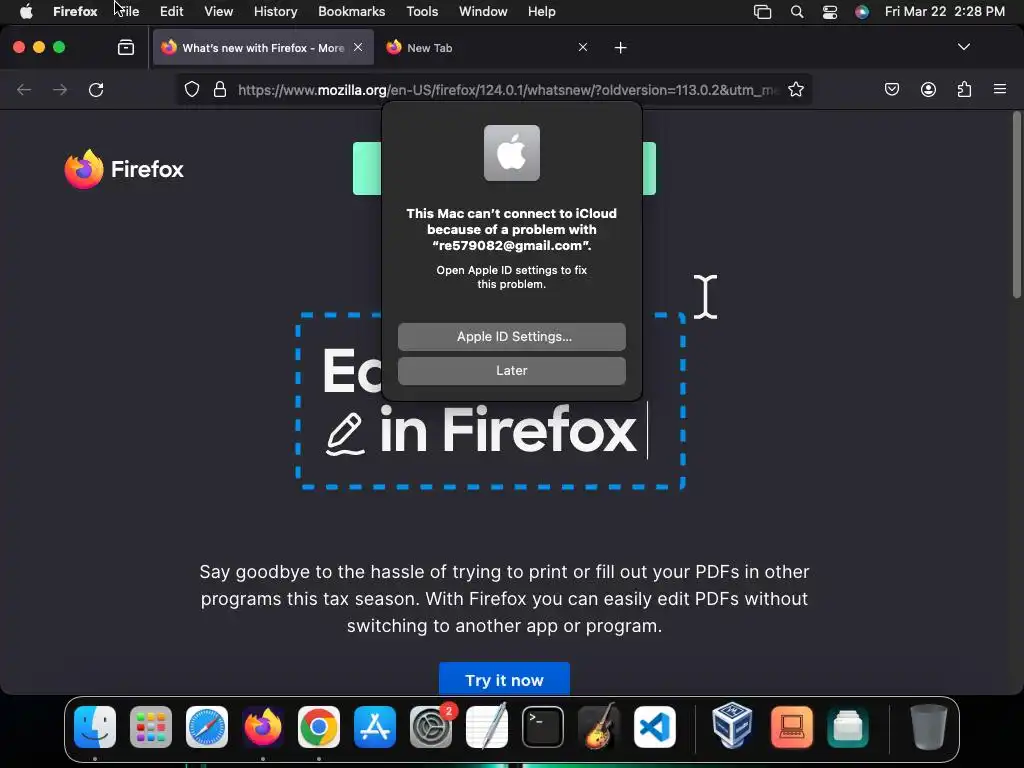Open the Bookmarks menu
1024x768 pixels.
click(x=351, y=11)
